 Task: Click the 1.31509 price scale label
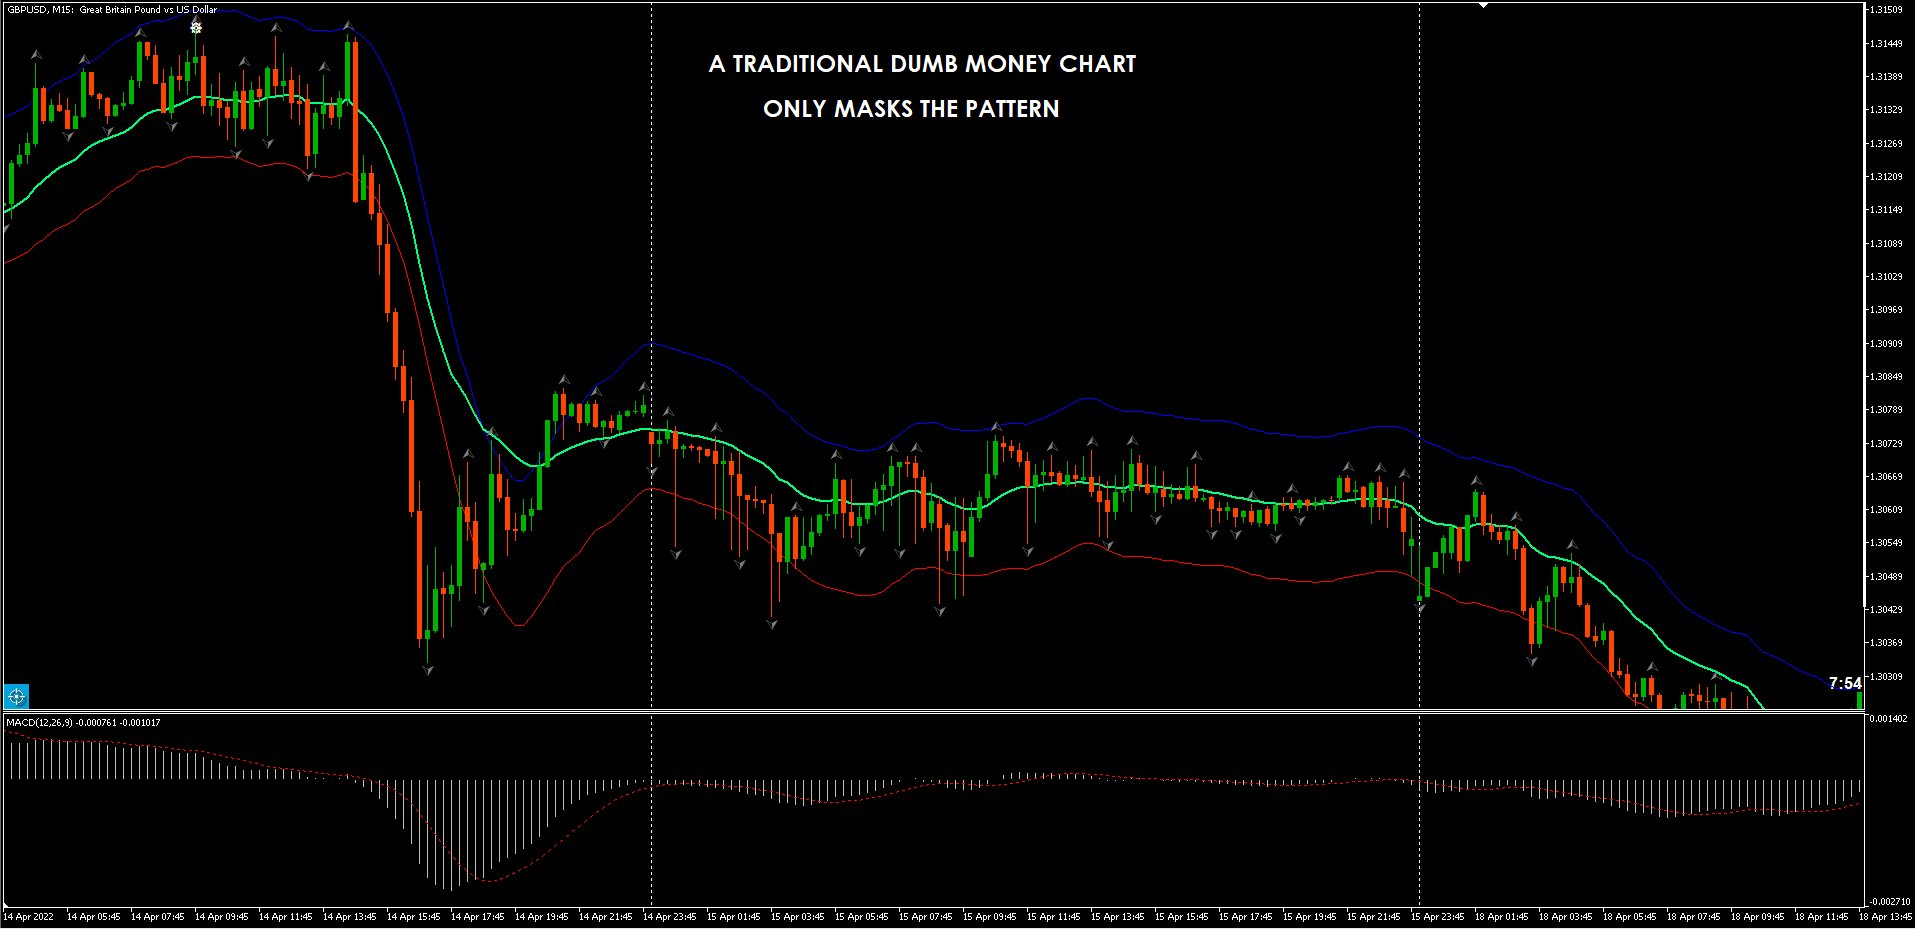coord(1889,10)
